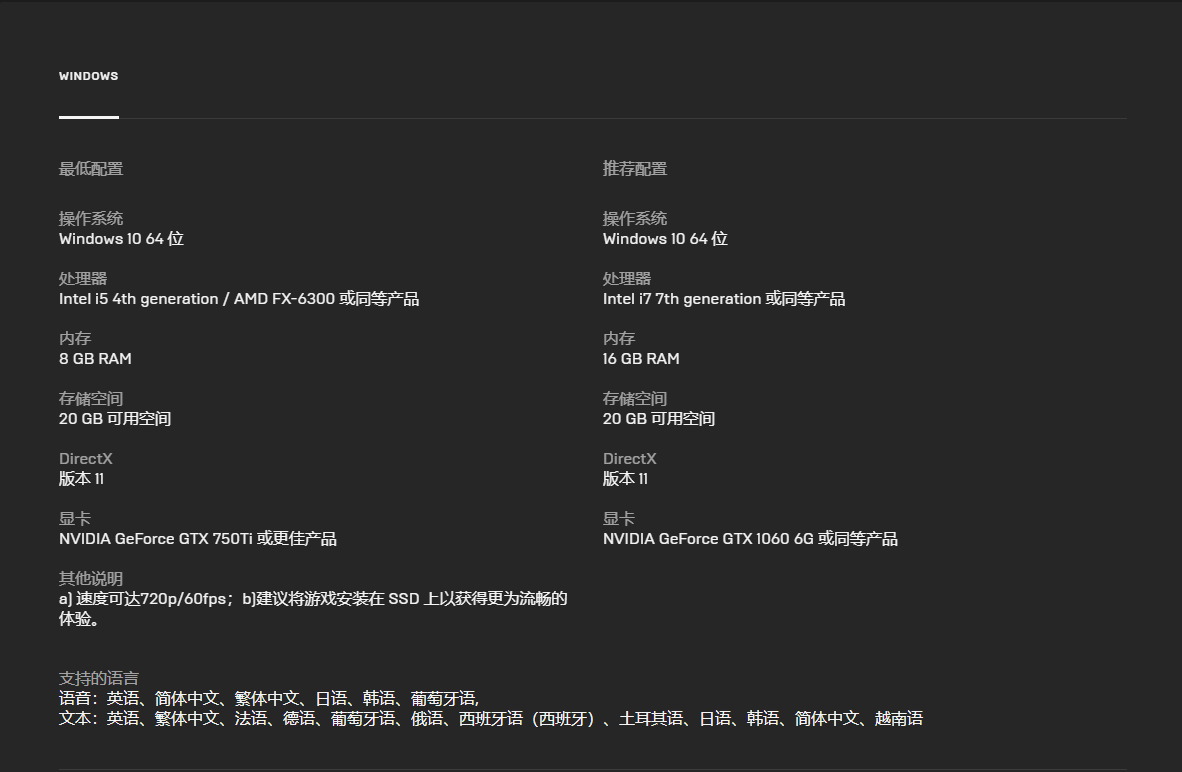This screenshot has height=772, width=1182.
Task: Click the 8 GB RAM value
Action: point(95,359)
